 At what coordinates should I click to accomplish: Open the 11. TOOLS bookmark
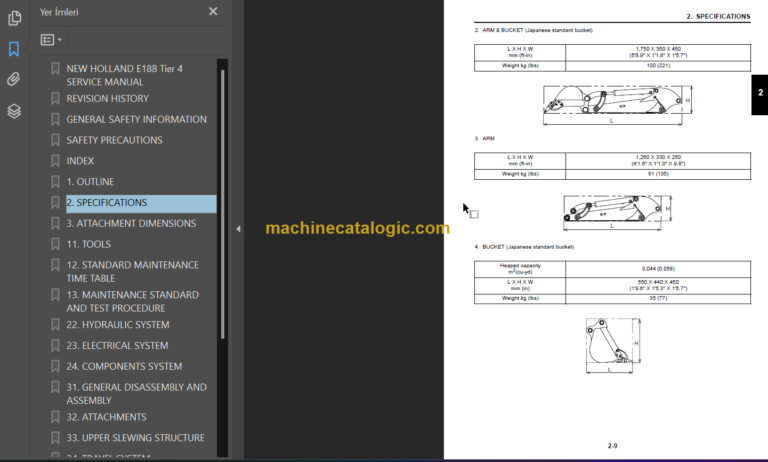(89, 244)
